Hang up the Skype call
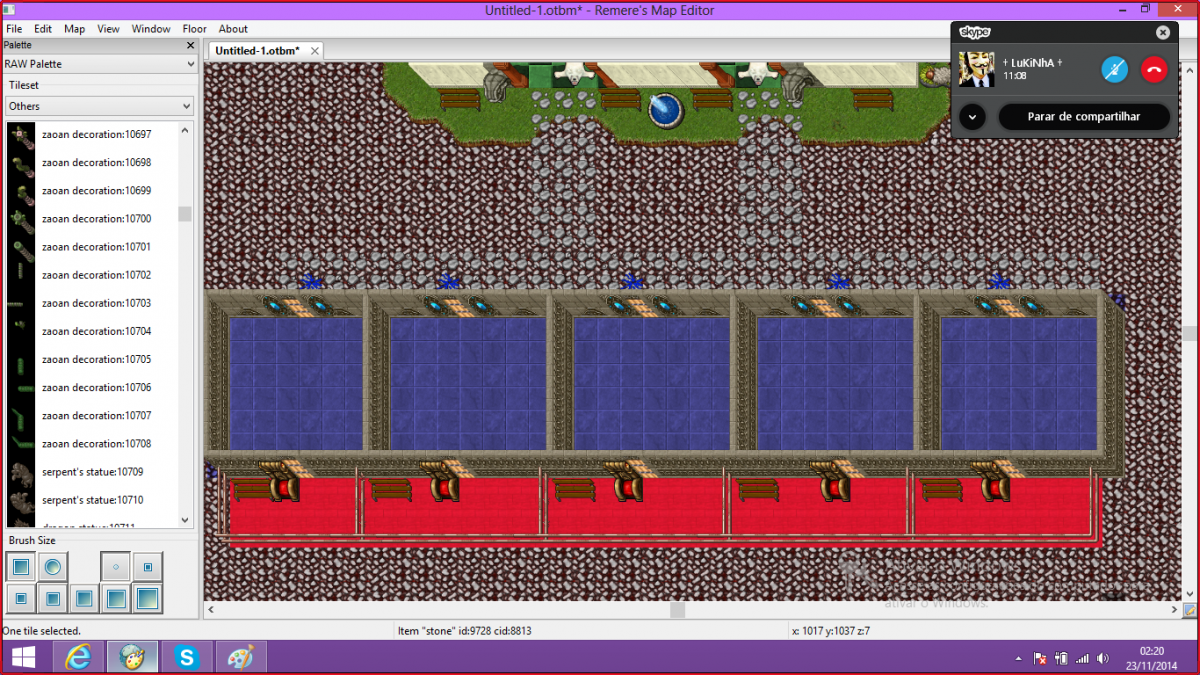Image resolution: width=1200 pixels, height=675 pixels. pos(1155,69)
